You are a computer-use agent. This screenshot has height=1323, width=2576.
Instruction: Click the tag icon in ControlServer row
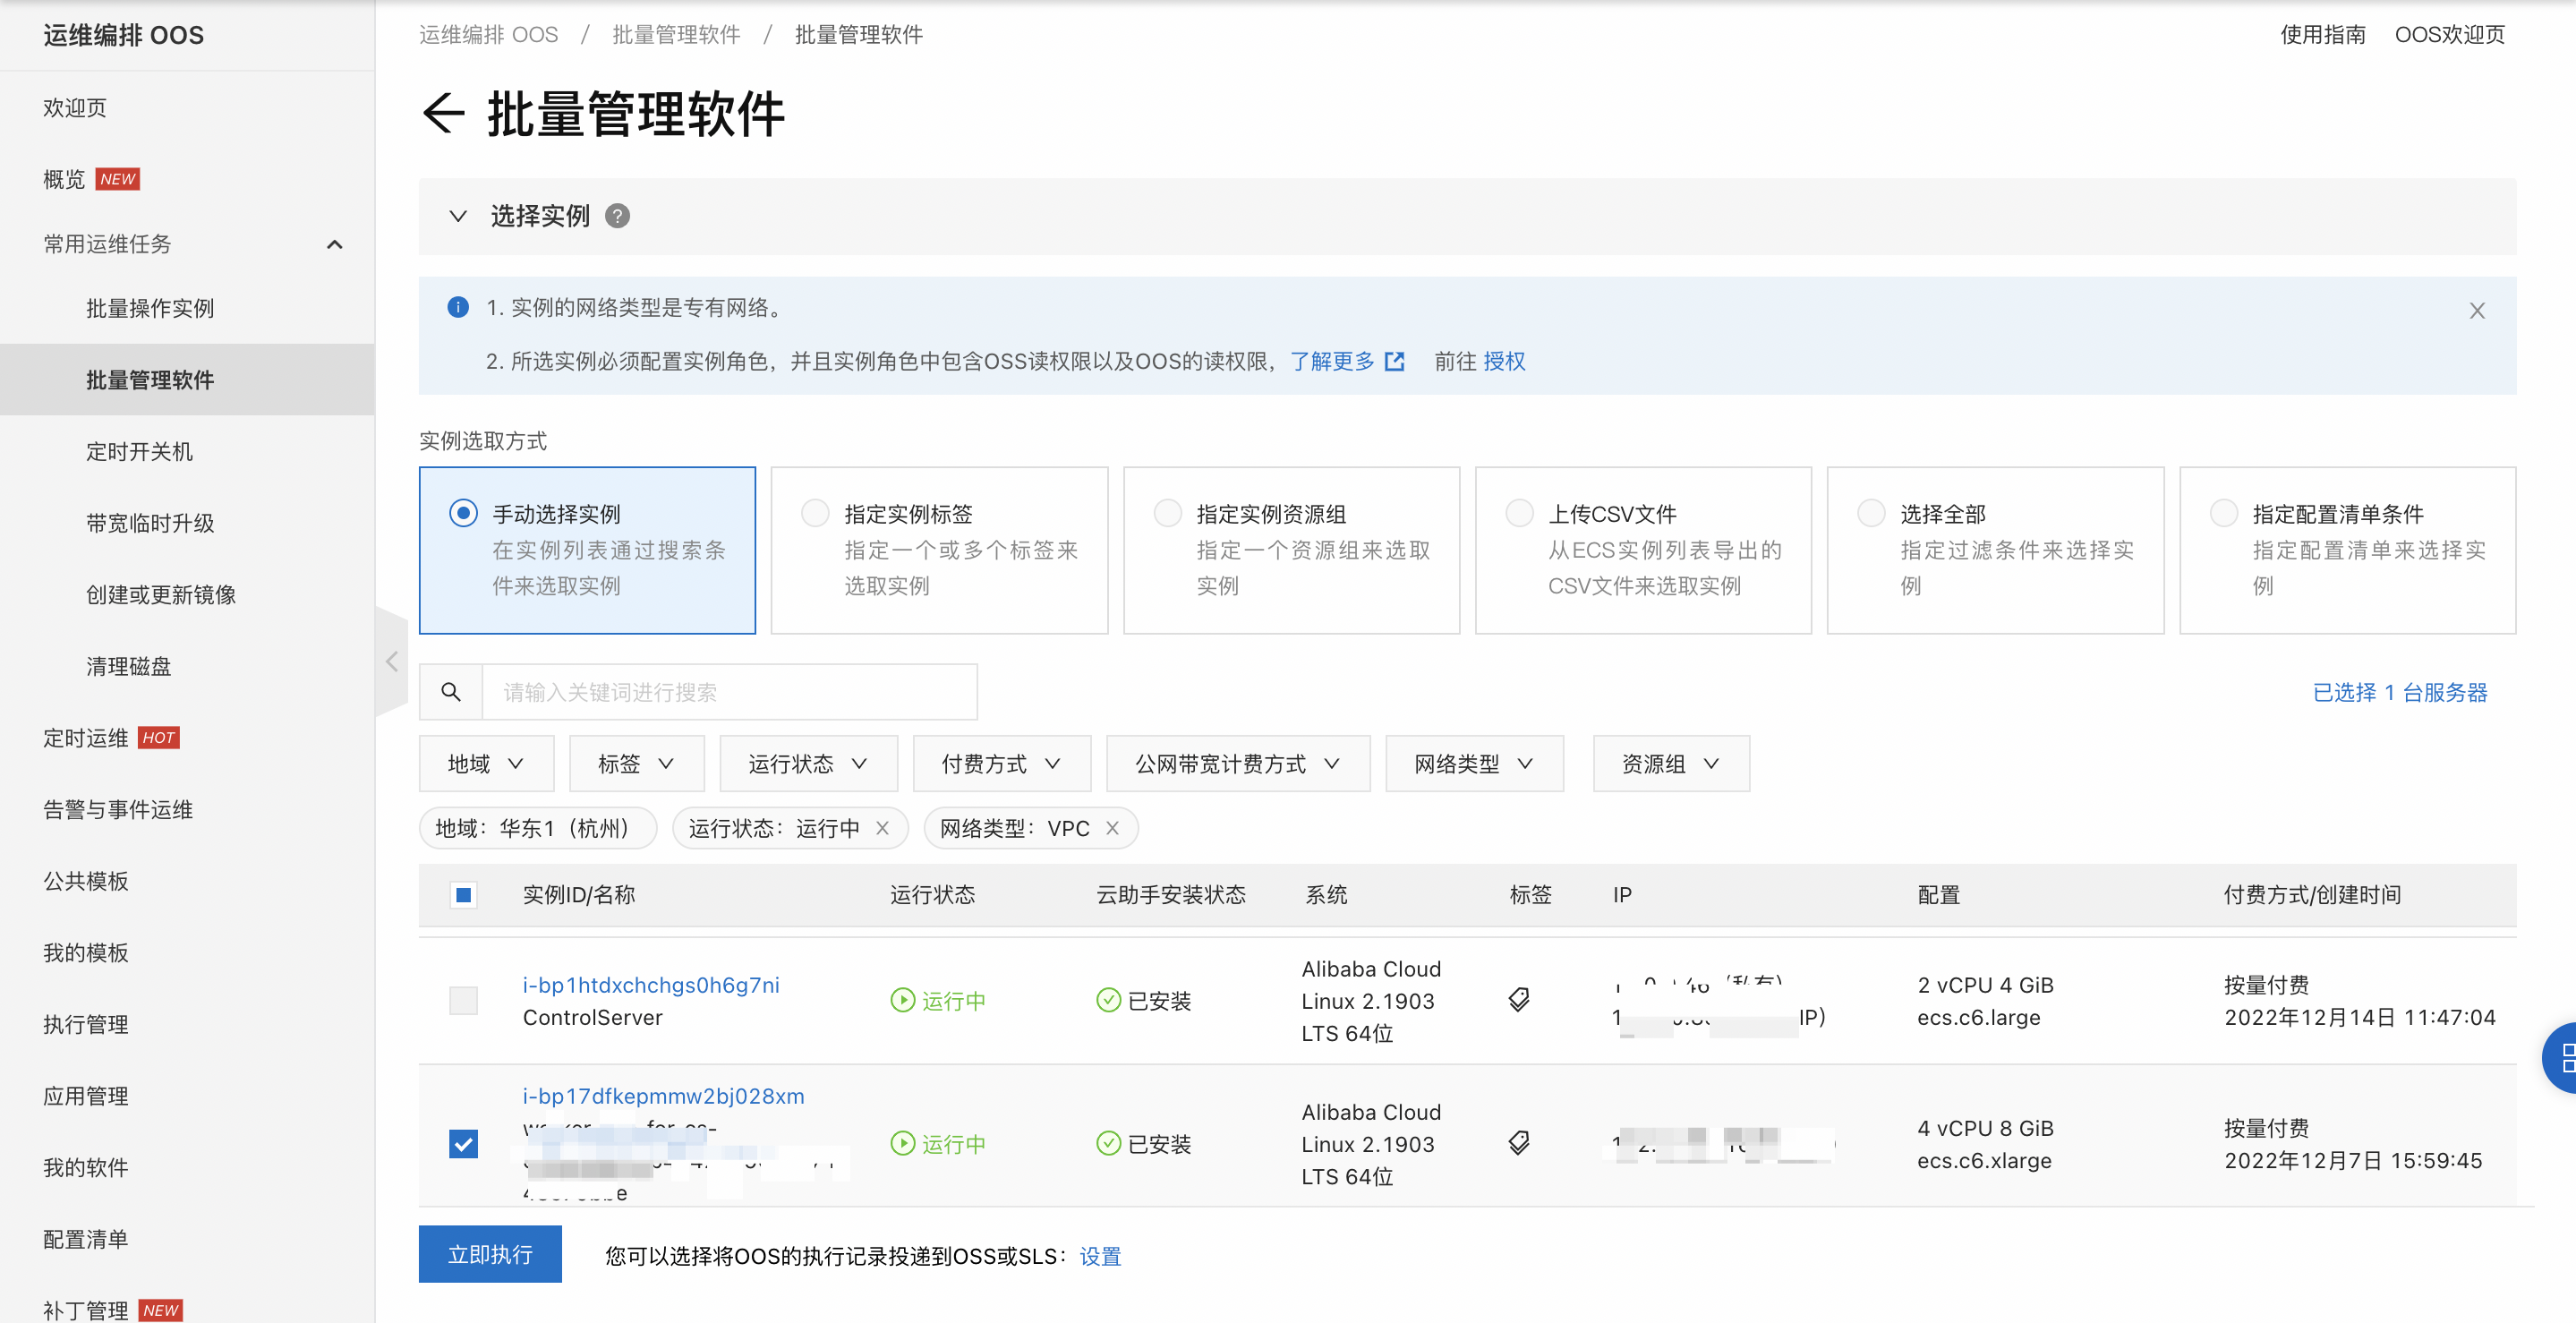(1519, 1000)
